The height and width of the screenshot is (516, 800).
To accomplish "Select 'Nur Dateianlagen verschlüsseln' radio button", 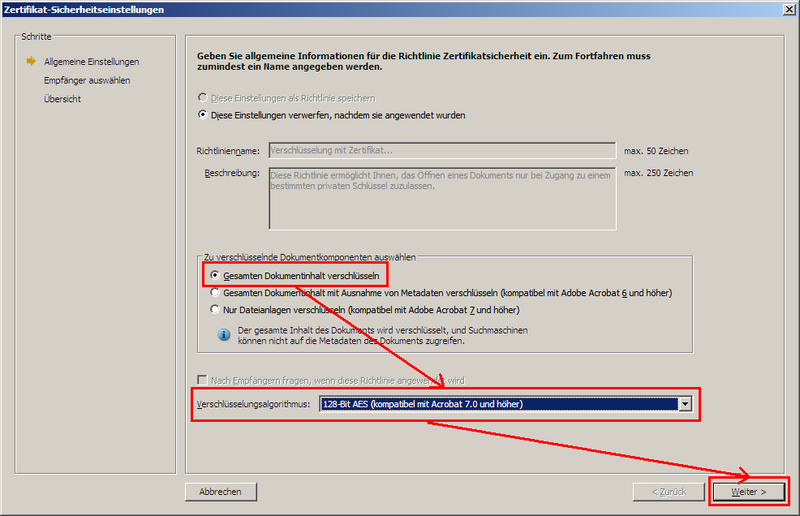I will pyautogui.click(x=215, y=311).
